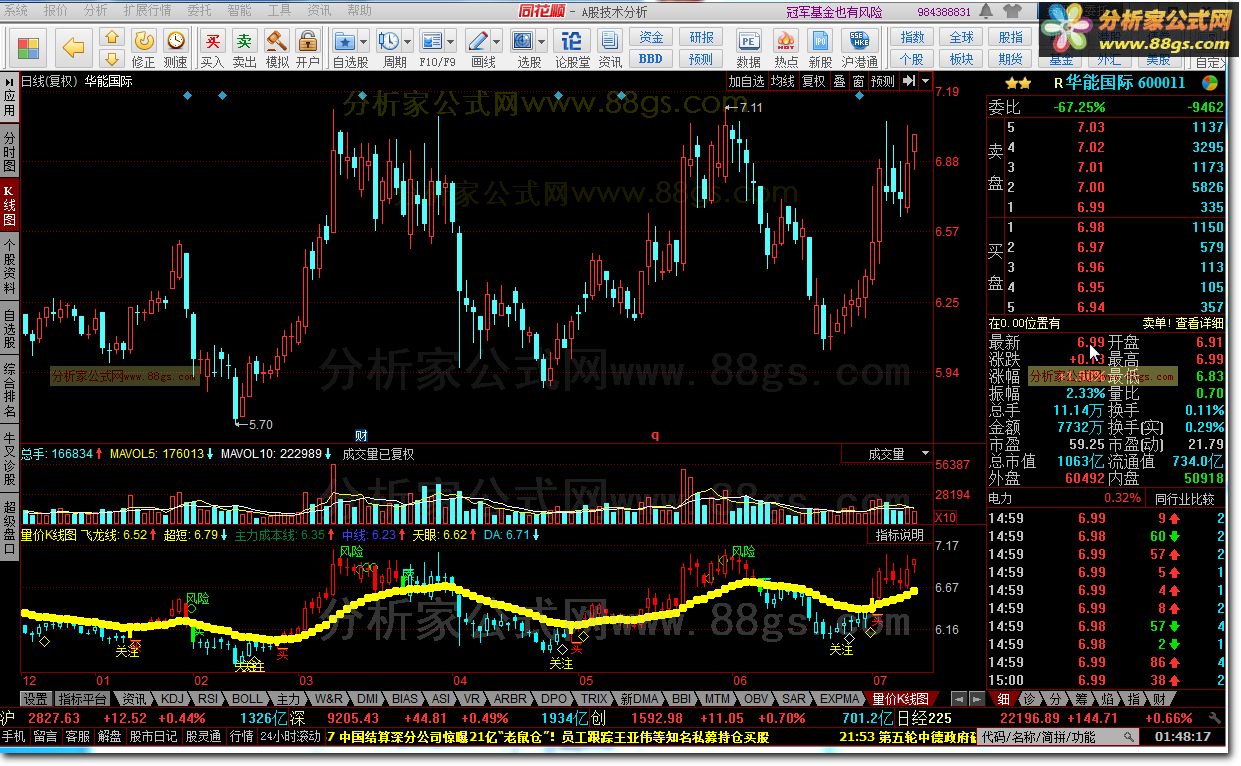Open dropdown arrow next to 画线
Viewport: 1241px width, 766px height.
[497, 42]
